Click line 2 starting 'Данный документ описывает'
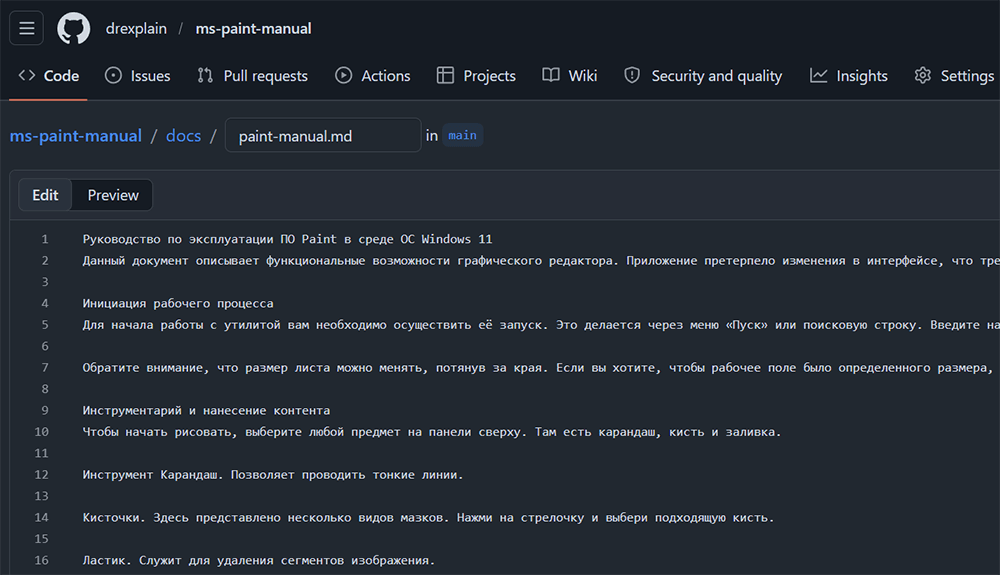1000x575 pixels. (541, 261)
